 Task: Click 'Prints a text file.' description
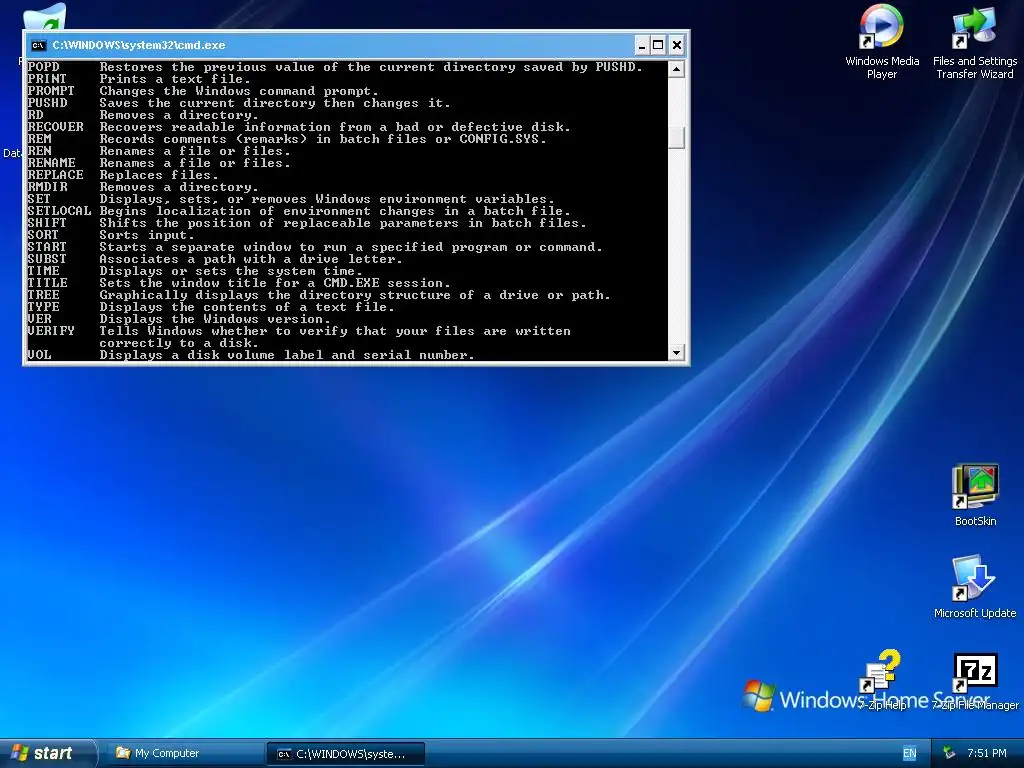point(175,79)
